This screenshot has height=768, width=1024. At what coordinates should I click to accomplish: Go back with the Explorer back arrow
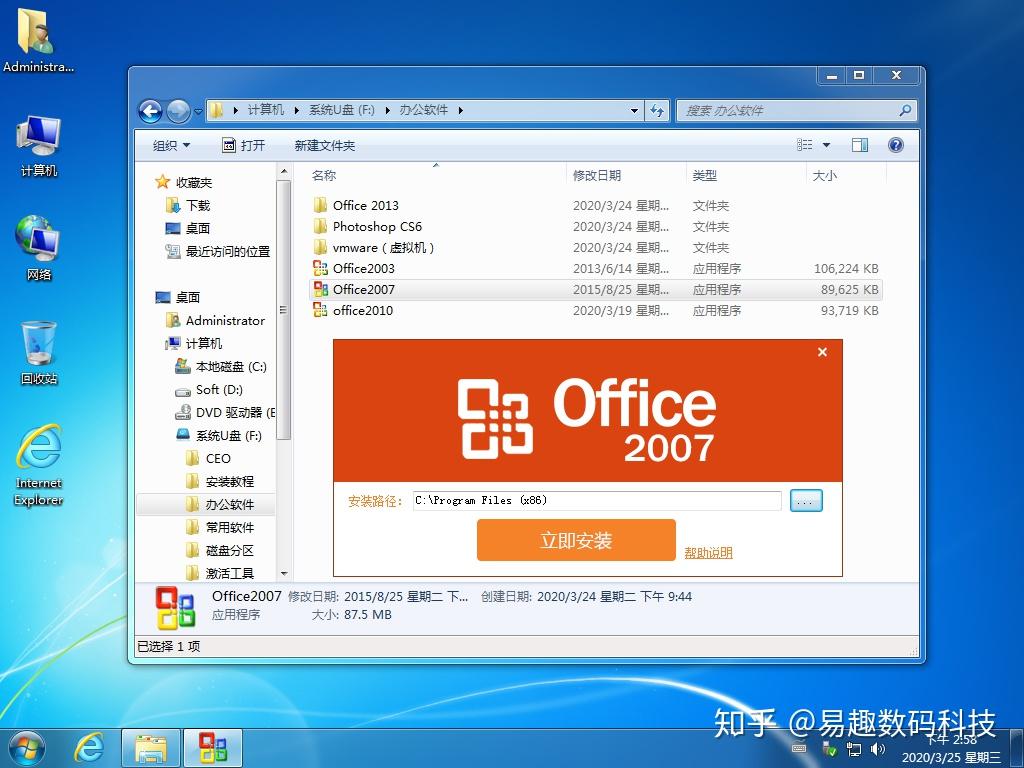coord(150,111)
